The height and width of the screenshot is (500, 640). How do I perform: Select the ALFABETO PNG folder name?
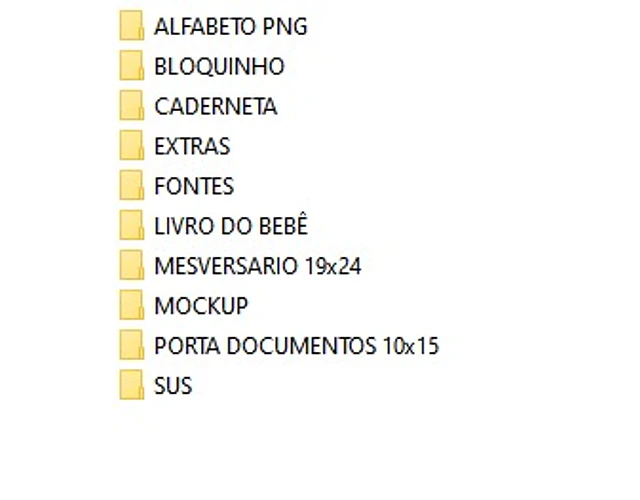[x=231, y=27]
